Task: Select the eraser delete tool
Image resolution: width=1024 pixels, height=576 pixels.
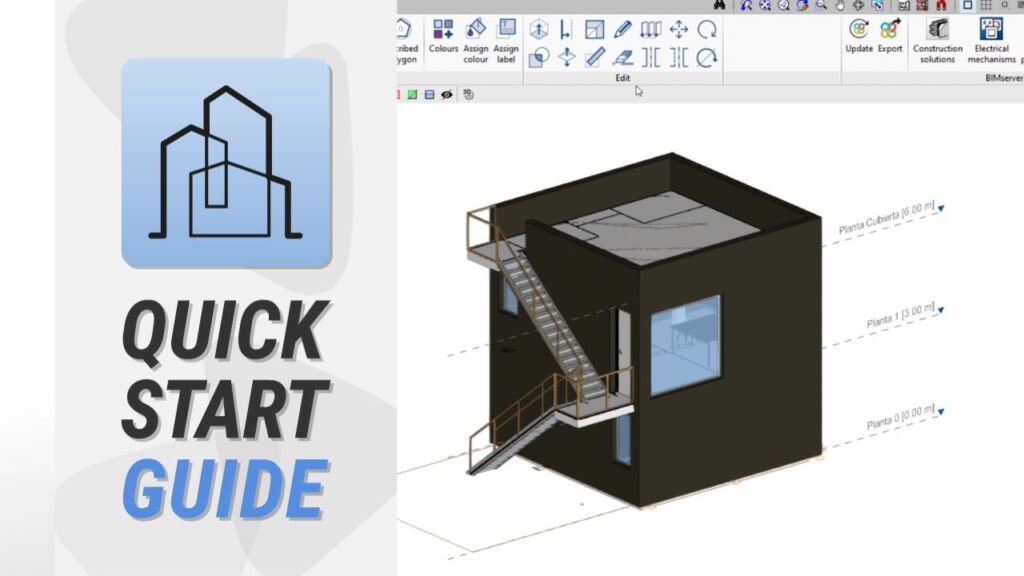Action: click(622, 57)
